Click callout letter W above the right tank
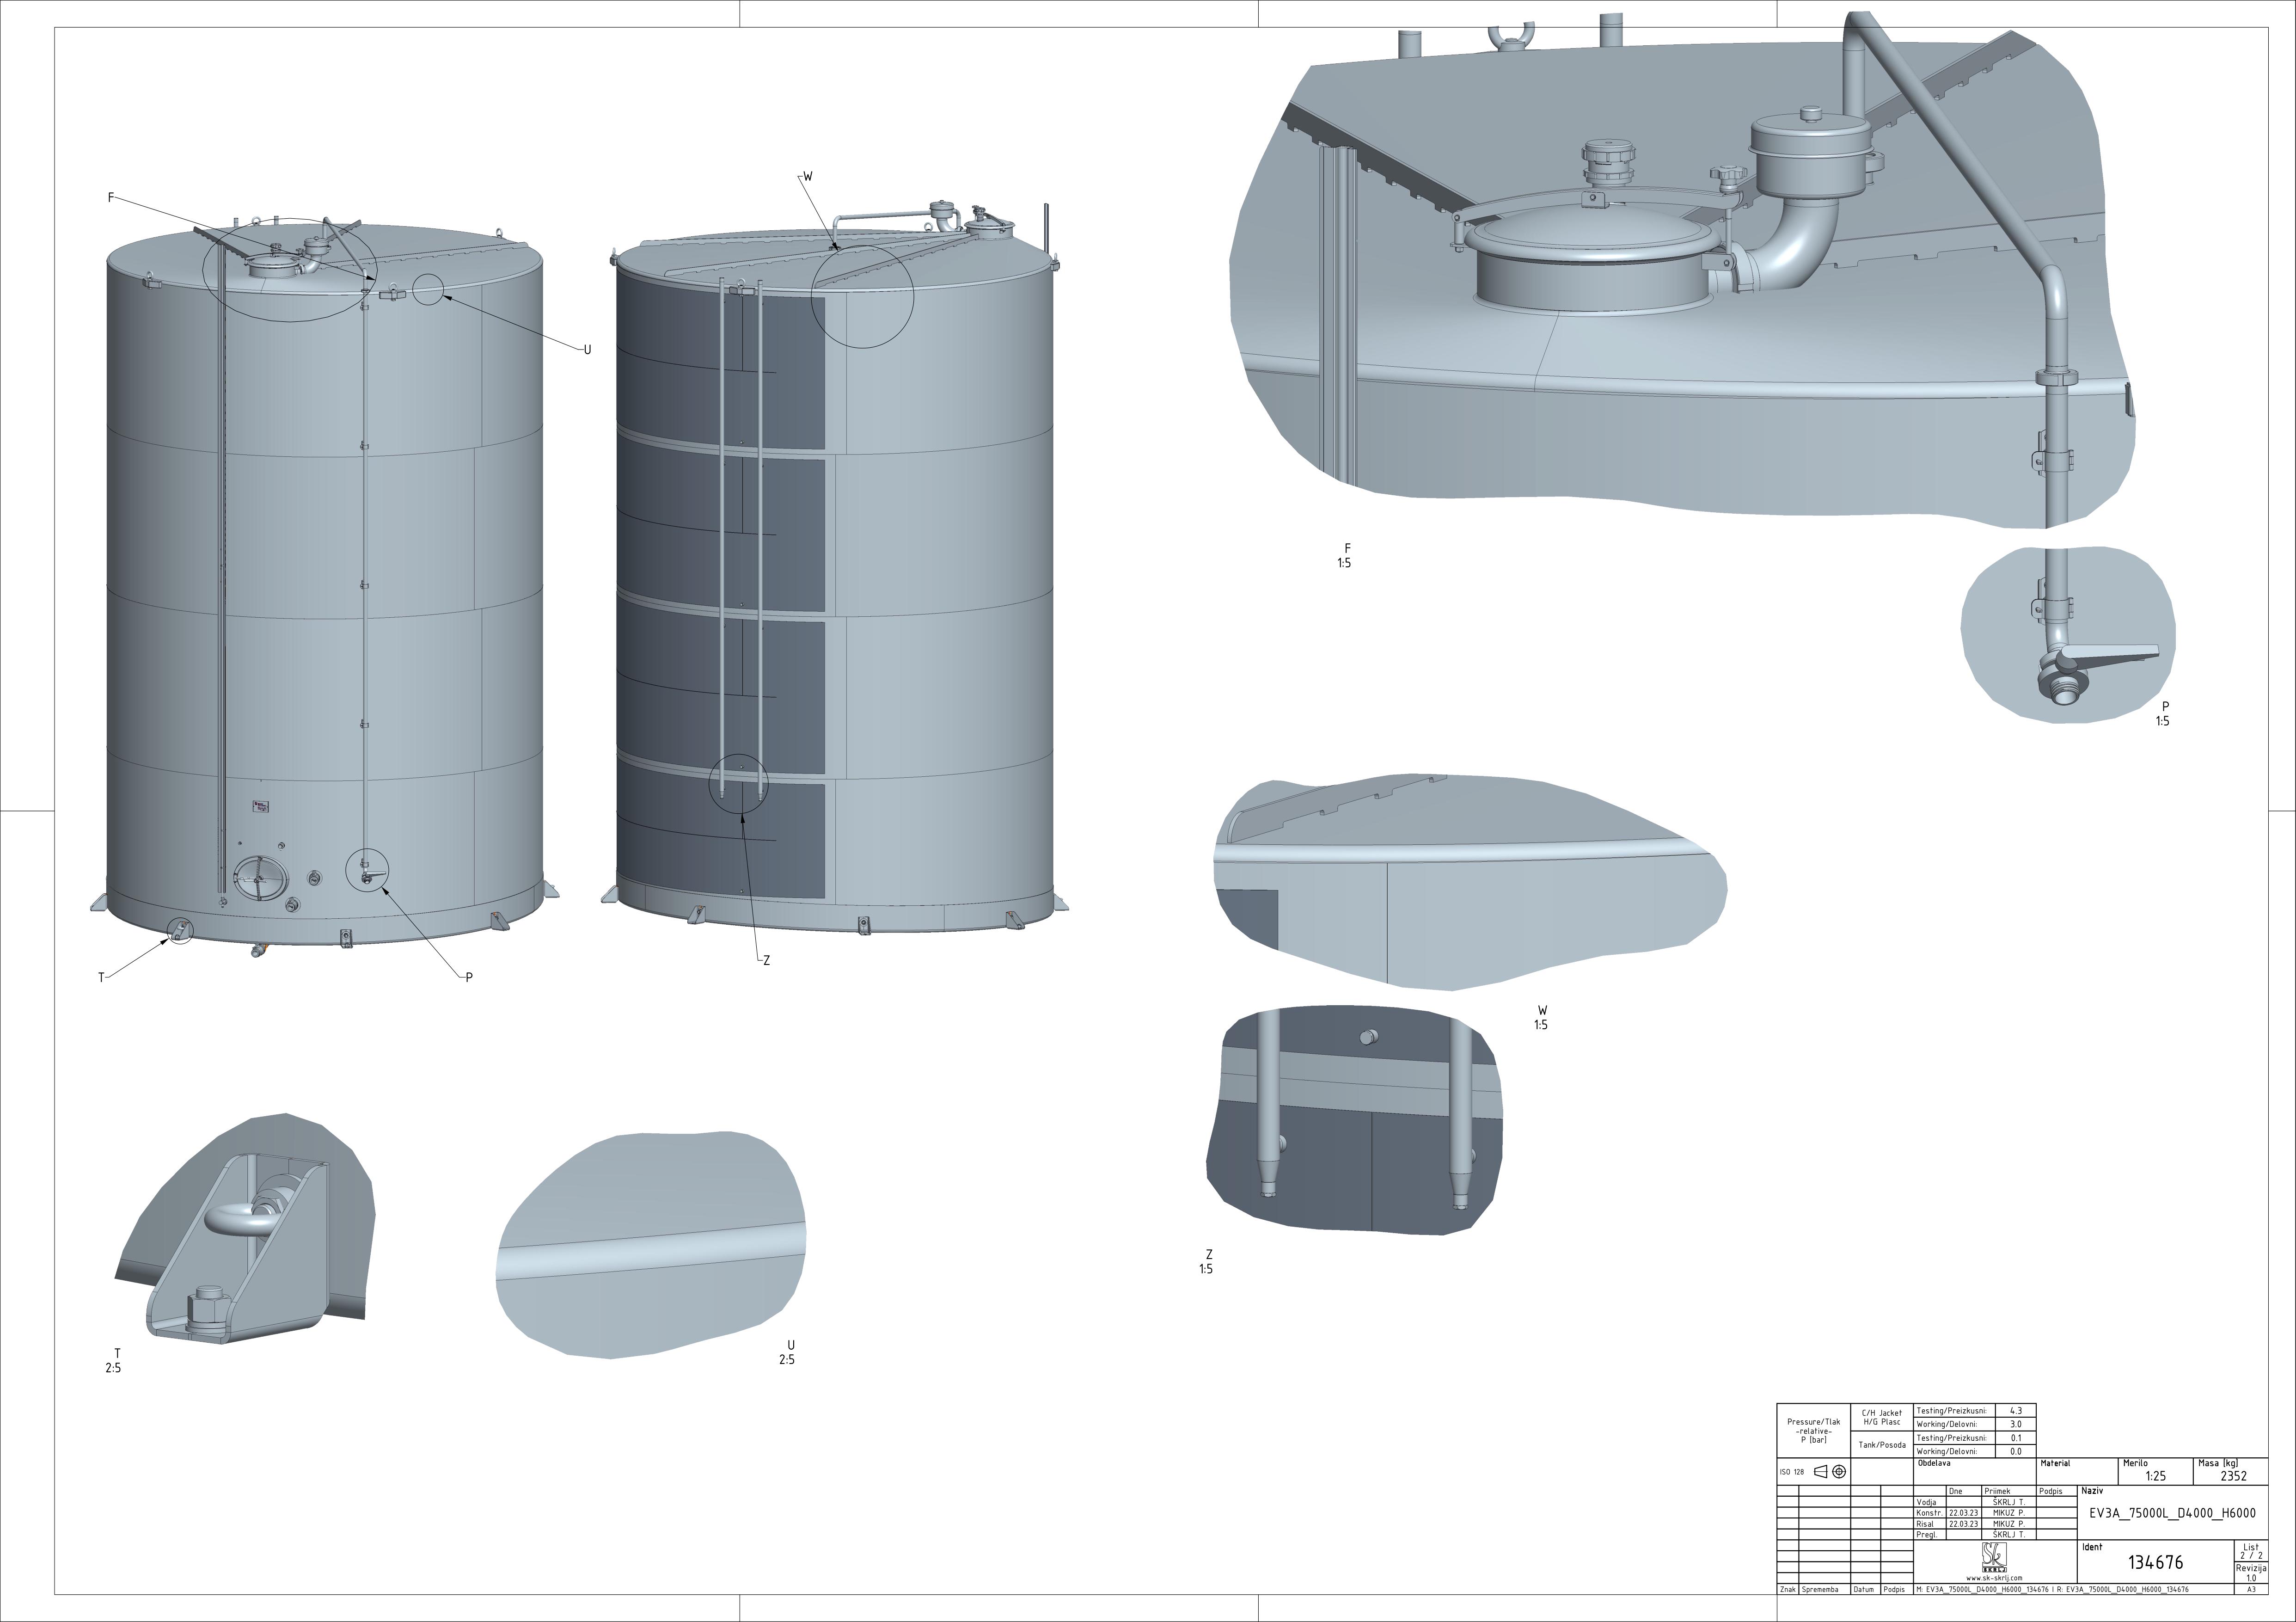 coord(808,176)
